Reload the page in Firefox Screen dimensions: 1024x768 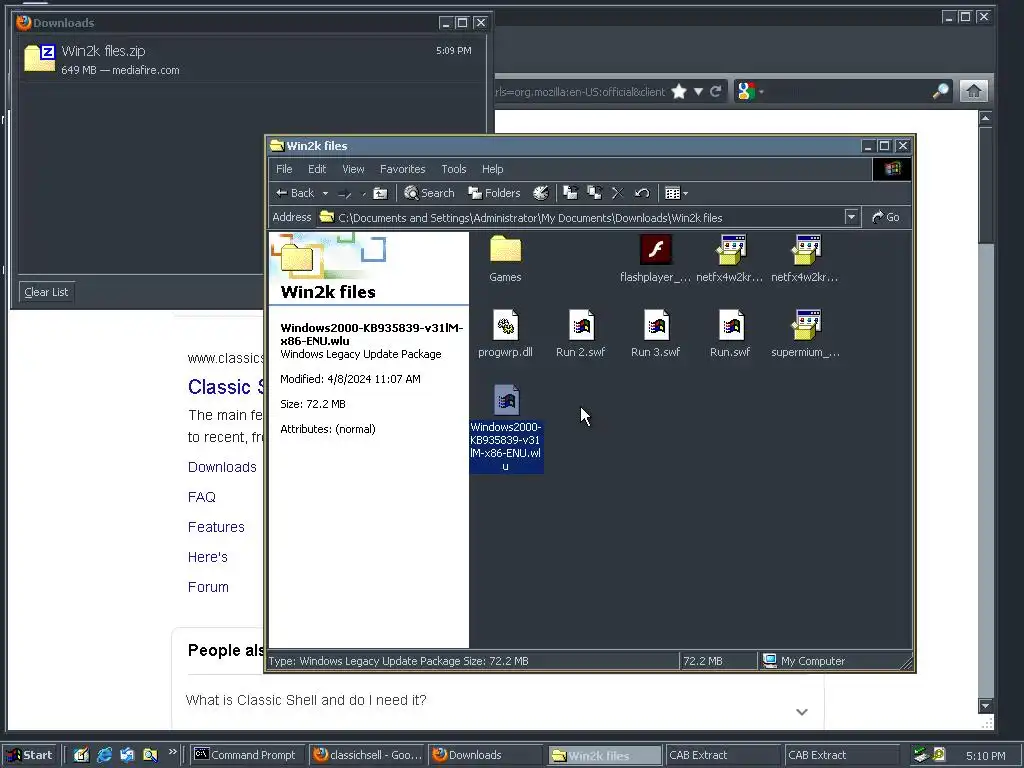click(716, 91)
